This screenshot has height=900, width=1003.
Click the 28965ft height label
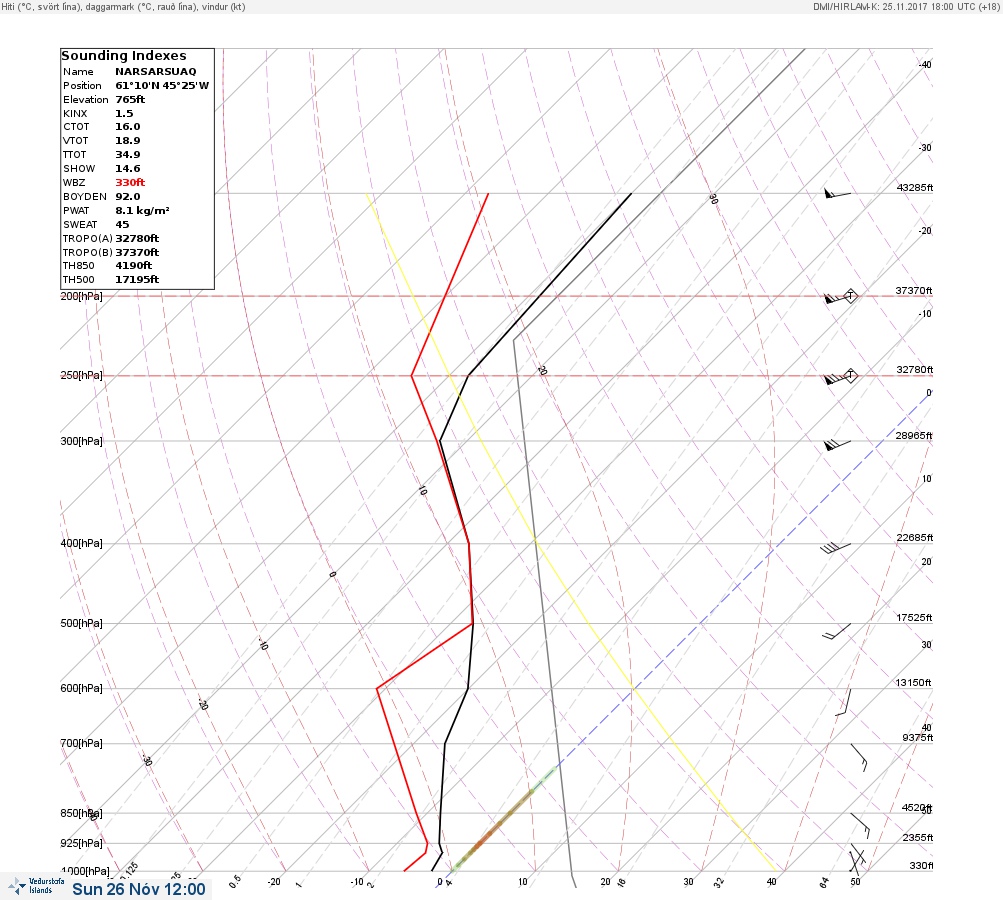click(914, 436)
